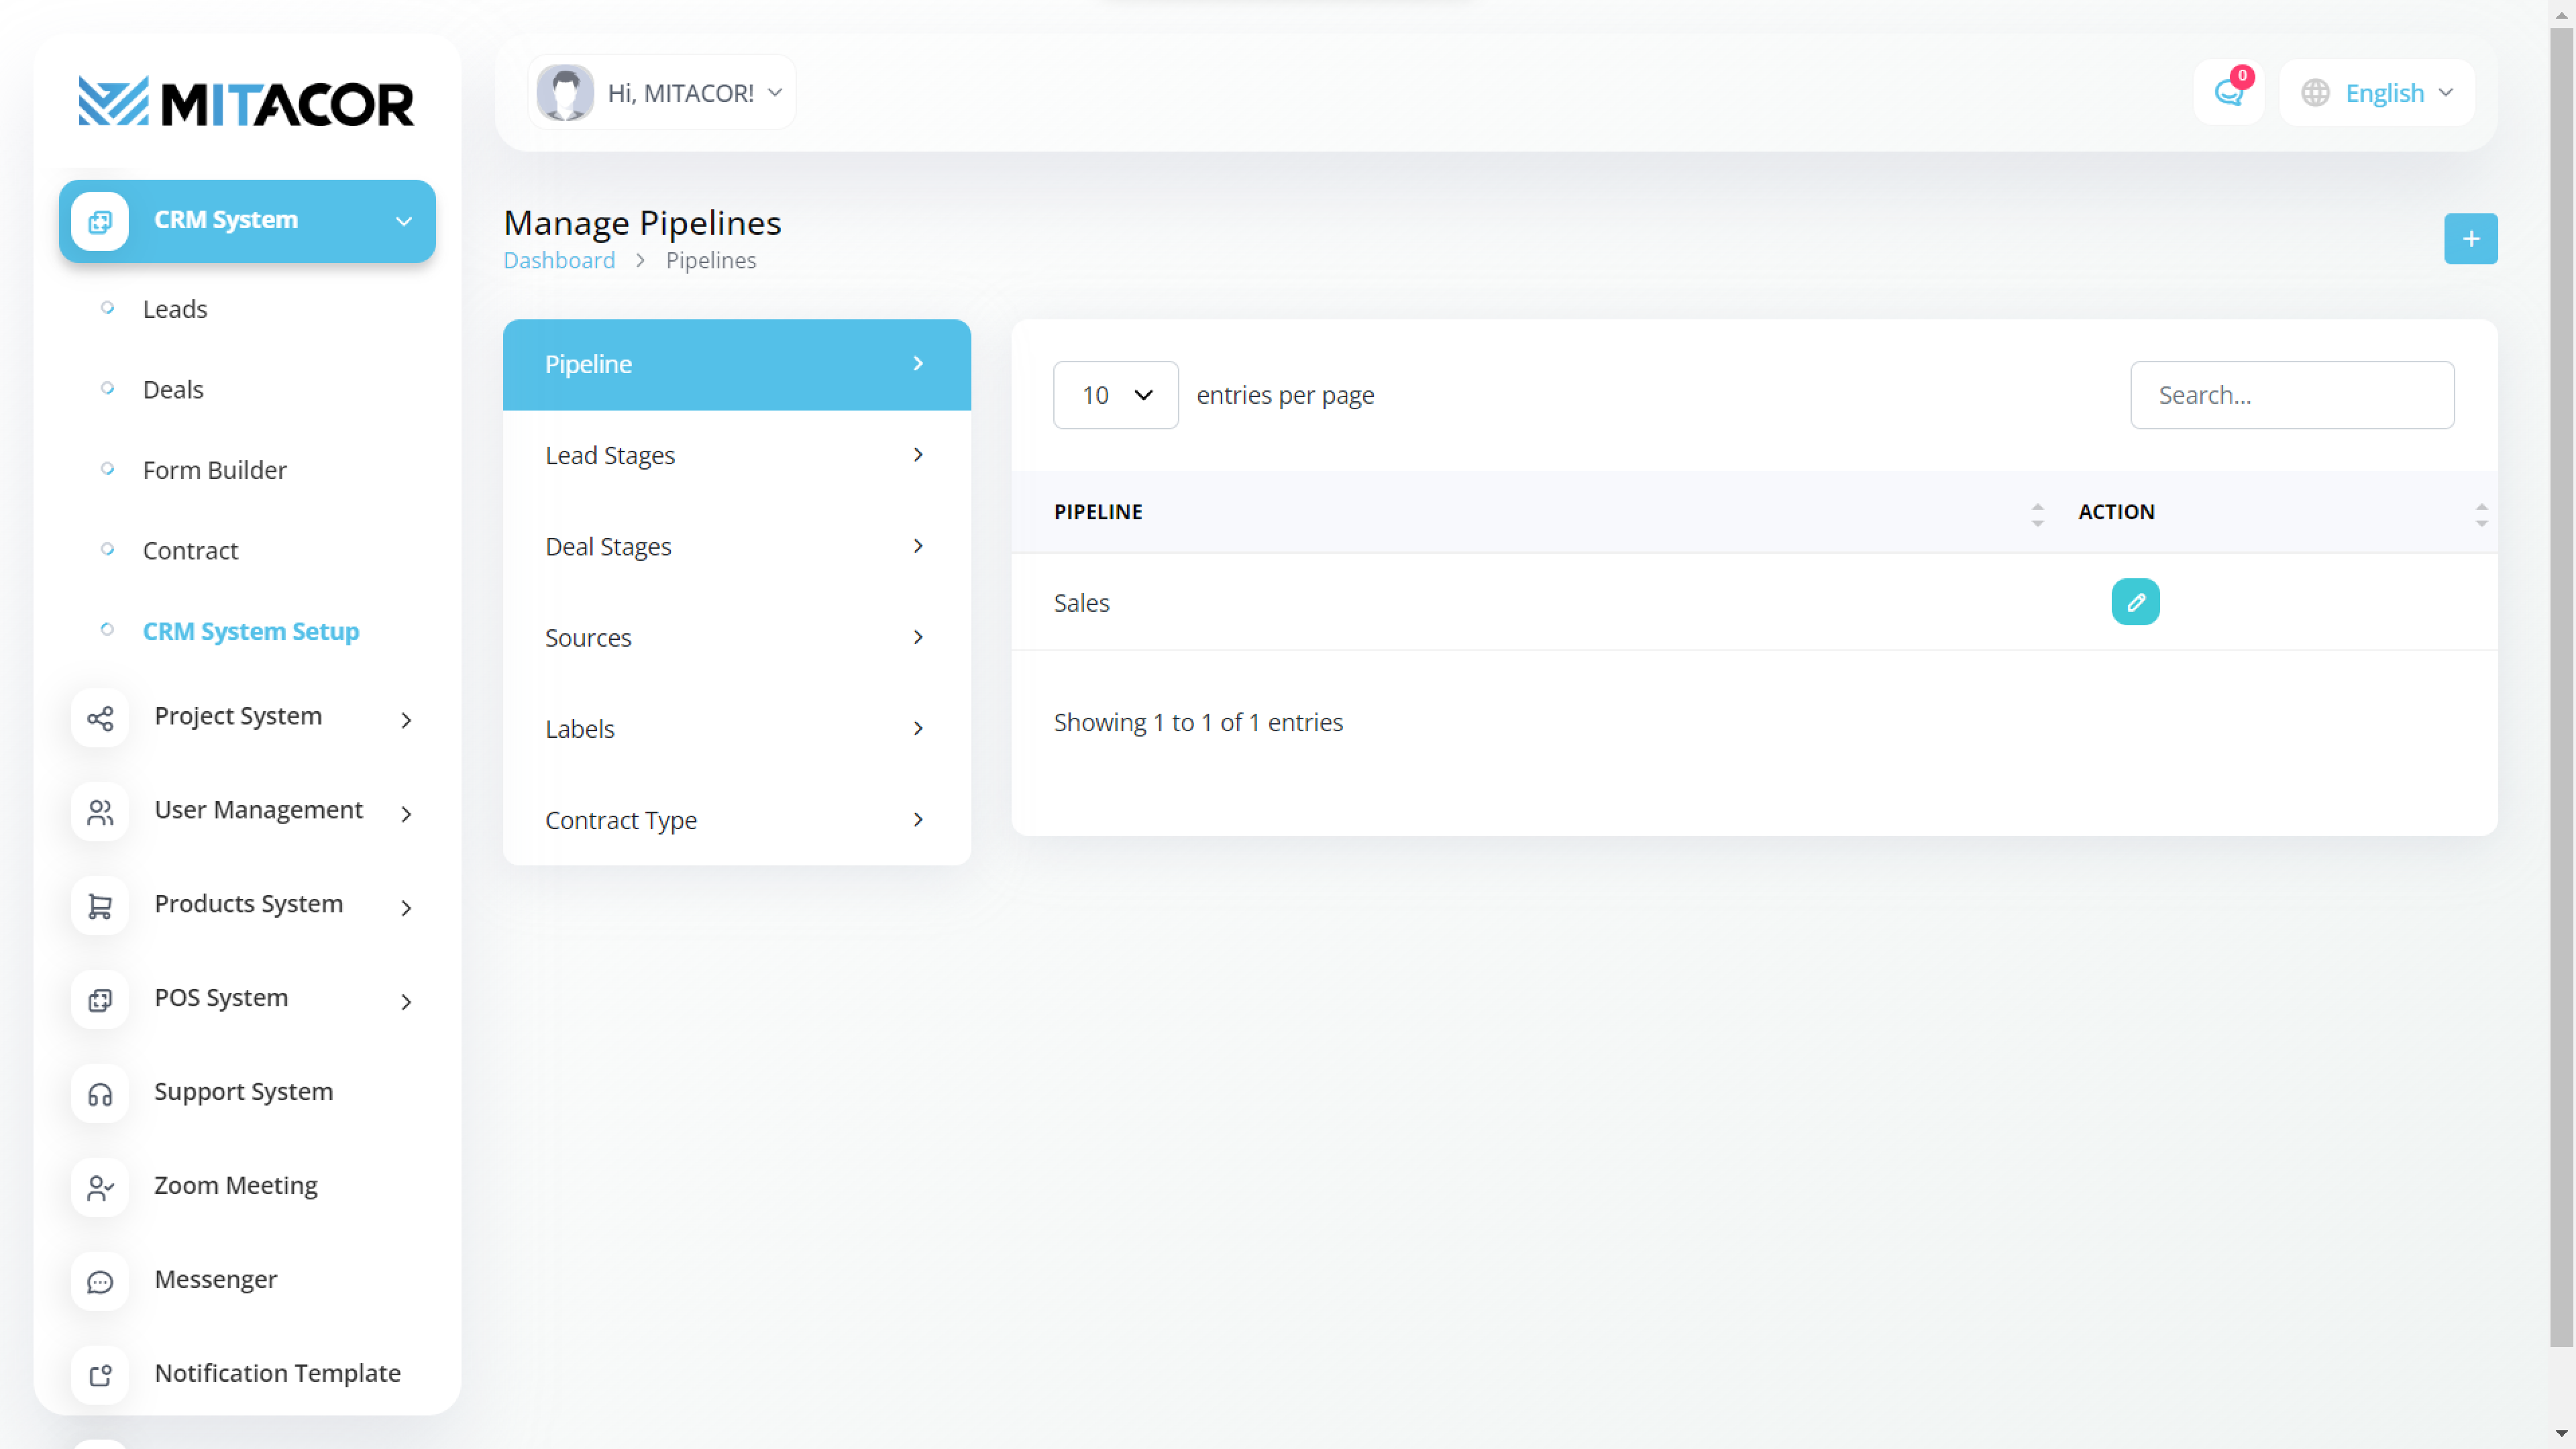
Task: Click the plus icon to create pipeline
Action: (x=2470, y=239)
